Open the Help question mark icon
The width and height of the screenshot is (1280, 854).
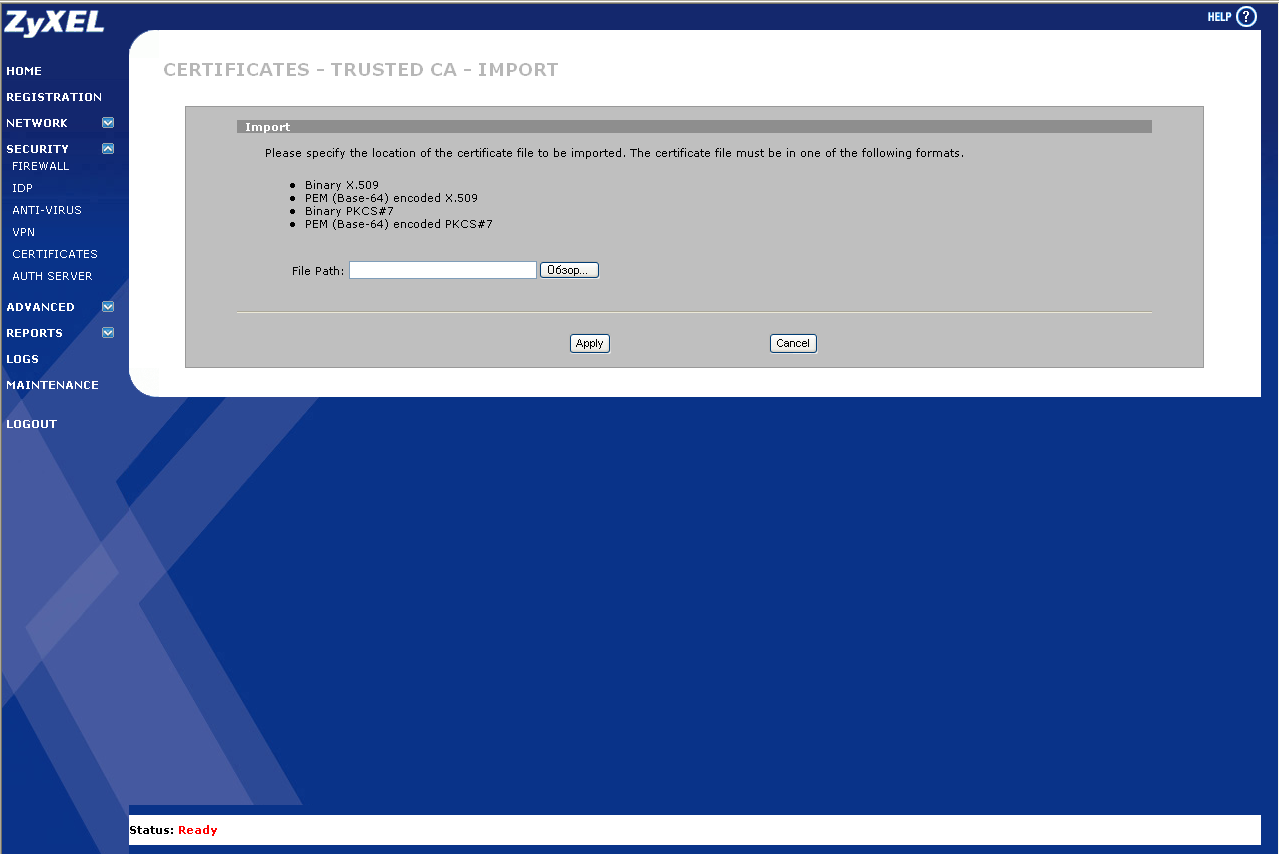click(1245, 17)
